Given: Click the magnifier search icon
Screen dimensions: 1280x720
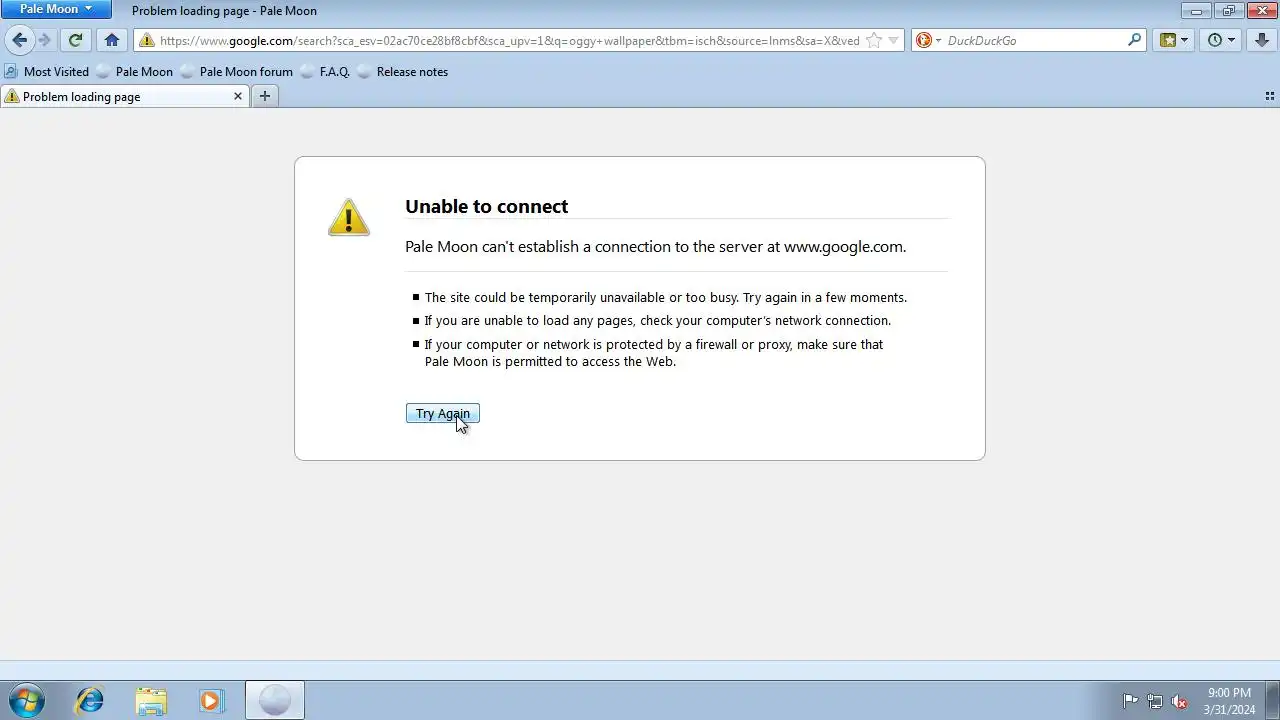Looking at the screenshot, I should [x=1134, y=41].
